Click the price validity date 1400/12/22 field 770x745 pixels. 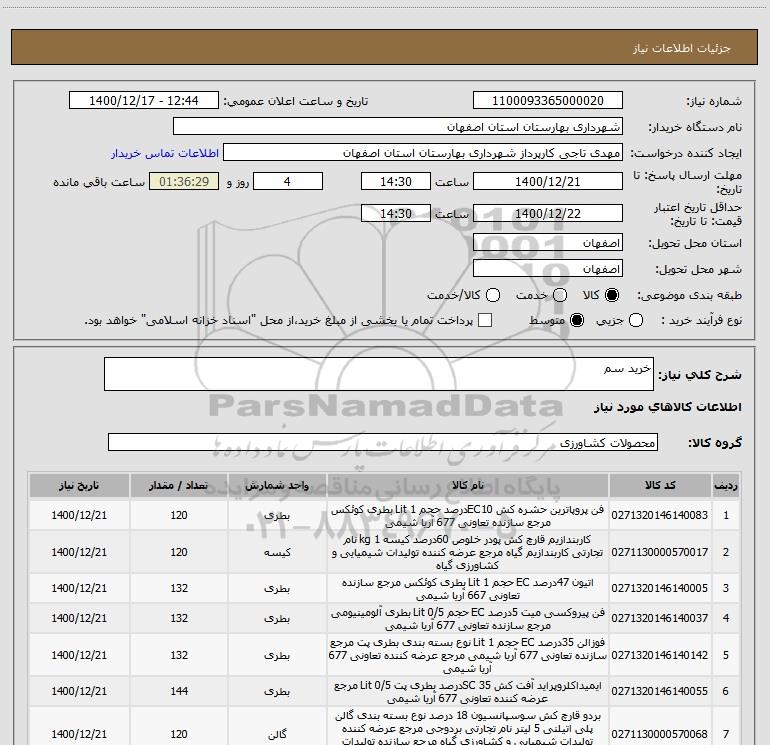pos(548,214)
